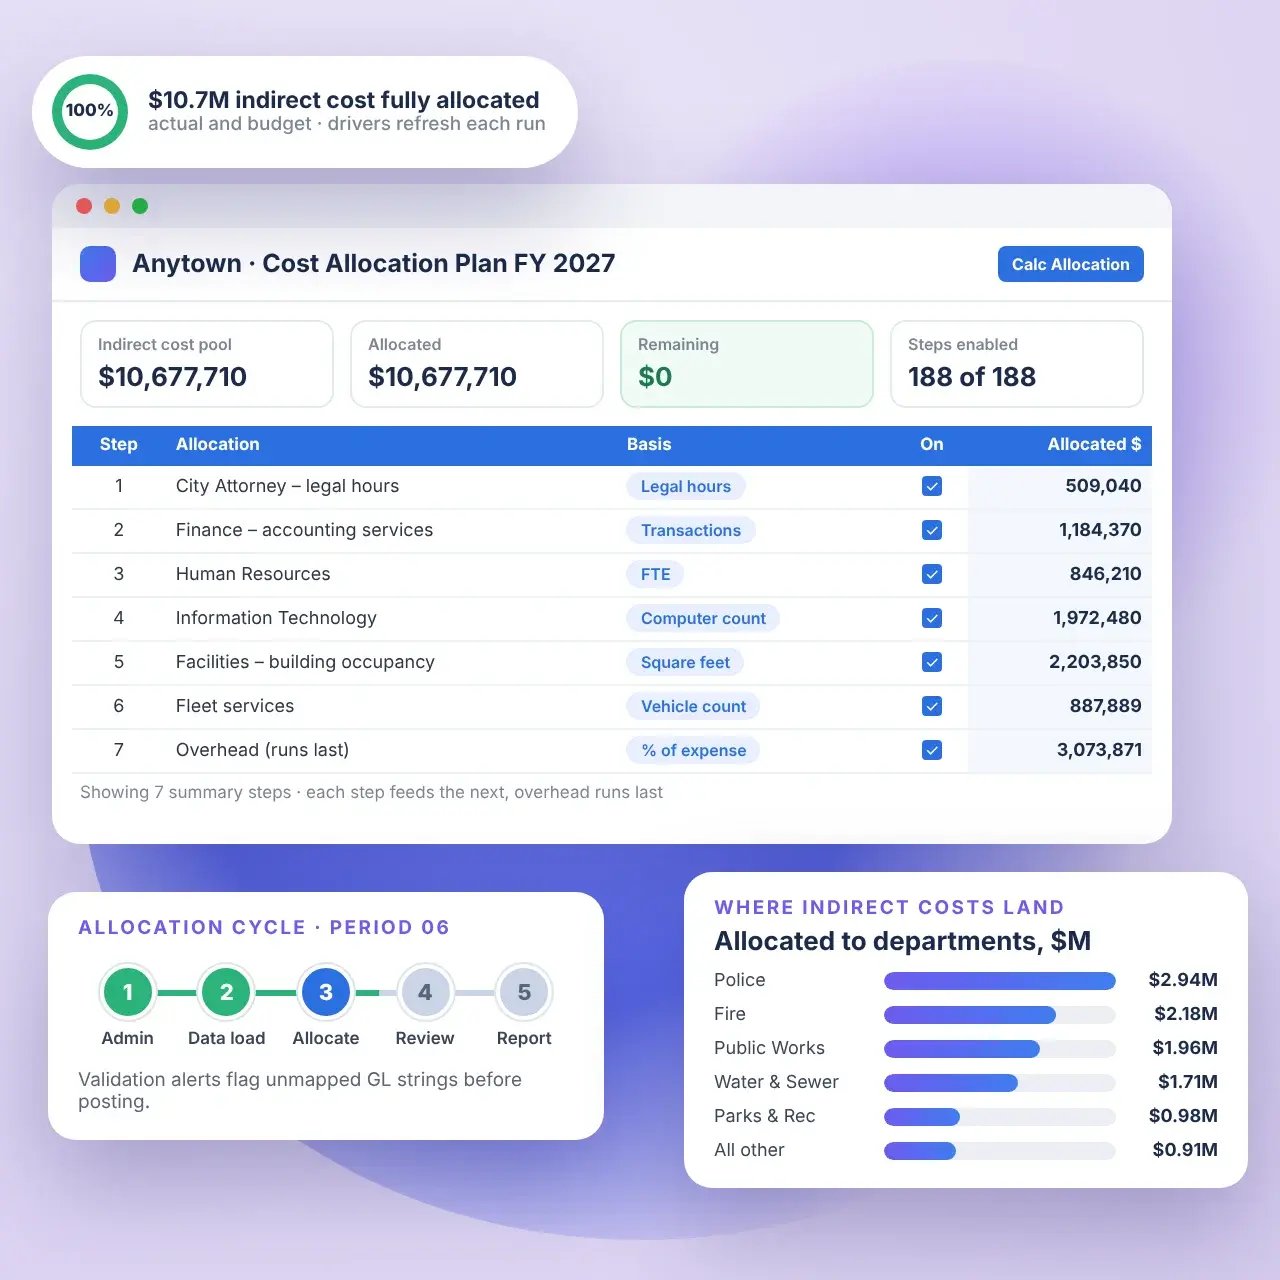
Task: Click the Step column header
Action: click(119, 444)
